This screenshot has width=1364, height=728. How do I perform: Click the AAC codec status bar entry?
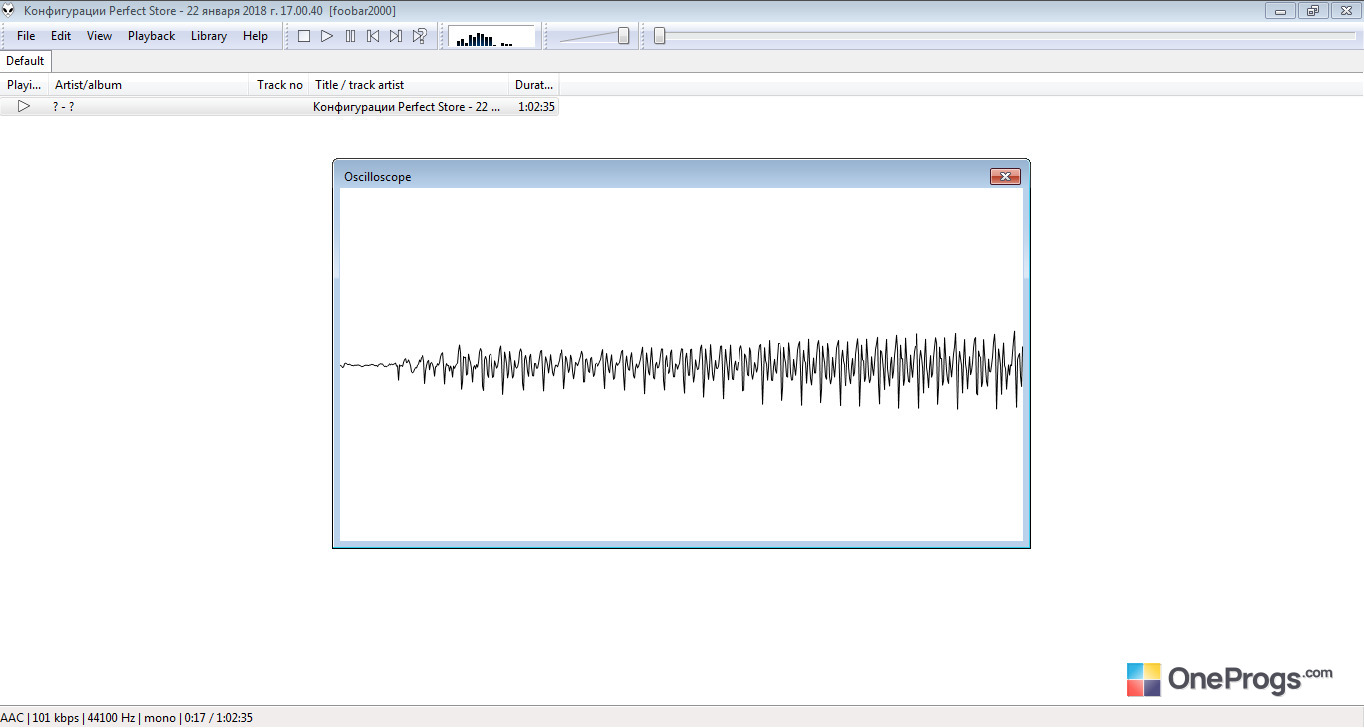coord(12,718)
